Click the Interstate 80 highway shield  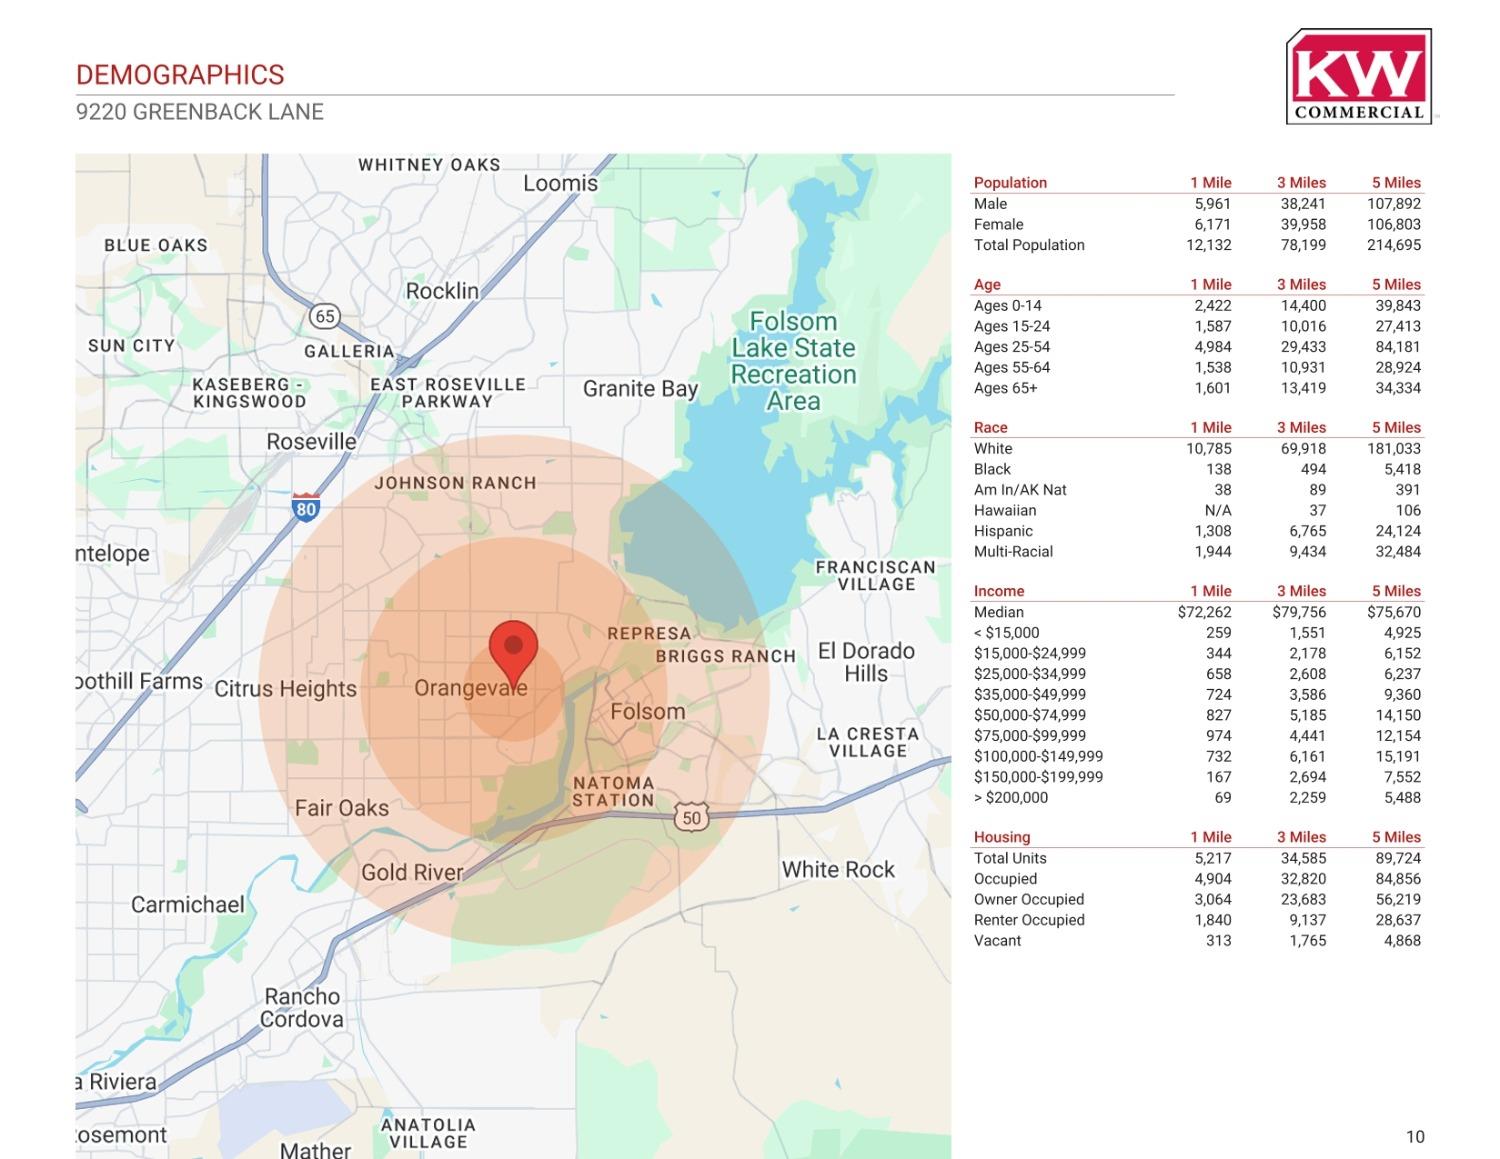306,508
